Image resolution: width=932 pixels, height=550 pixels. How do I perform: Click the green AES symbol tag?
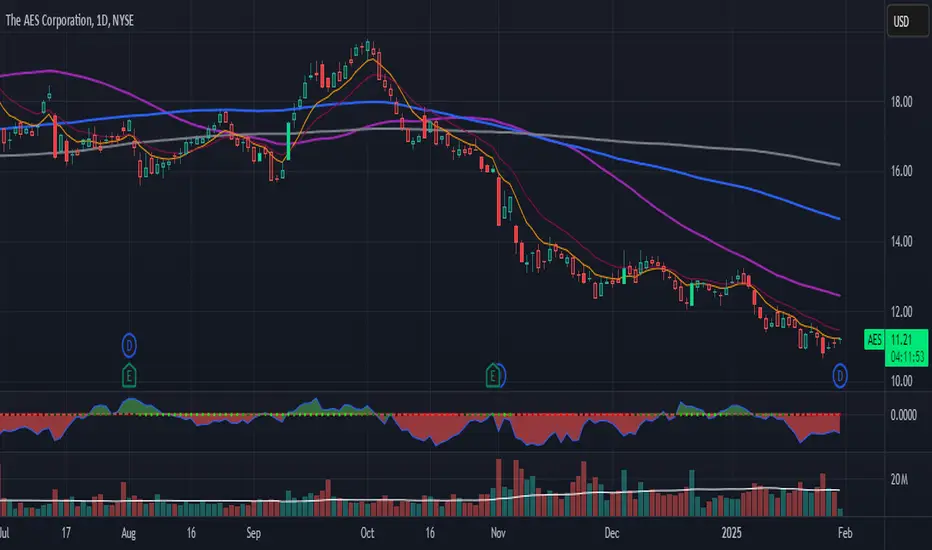click(874, 340)
